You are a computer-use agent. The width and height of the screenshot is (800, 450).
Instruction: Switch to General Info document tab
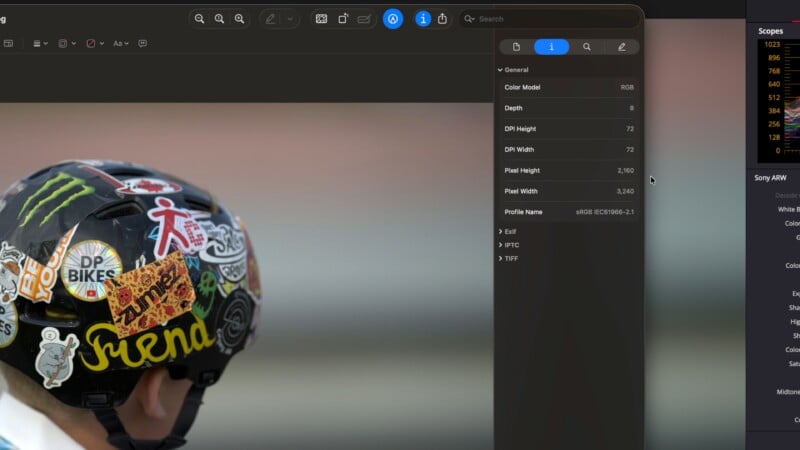coord(516,47)
